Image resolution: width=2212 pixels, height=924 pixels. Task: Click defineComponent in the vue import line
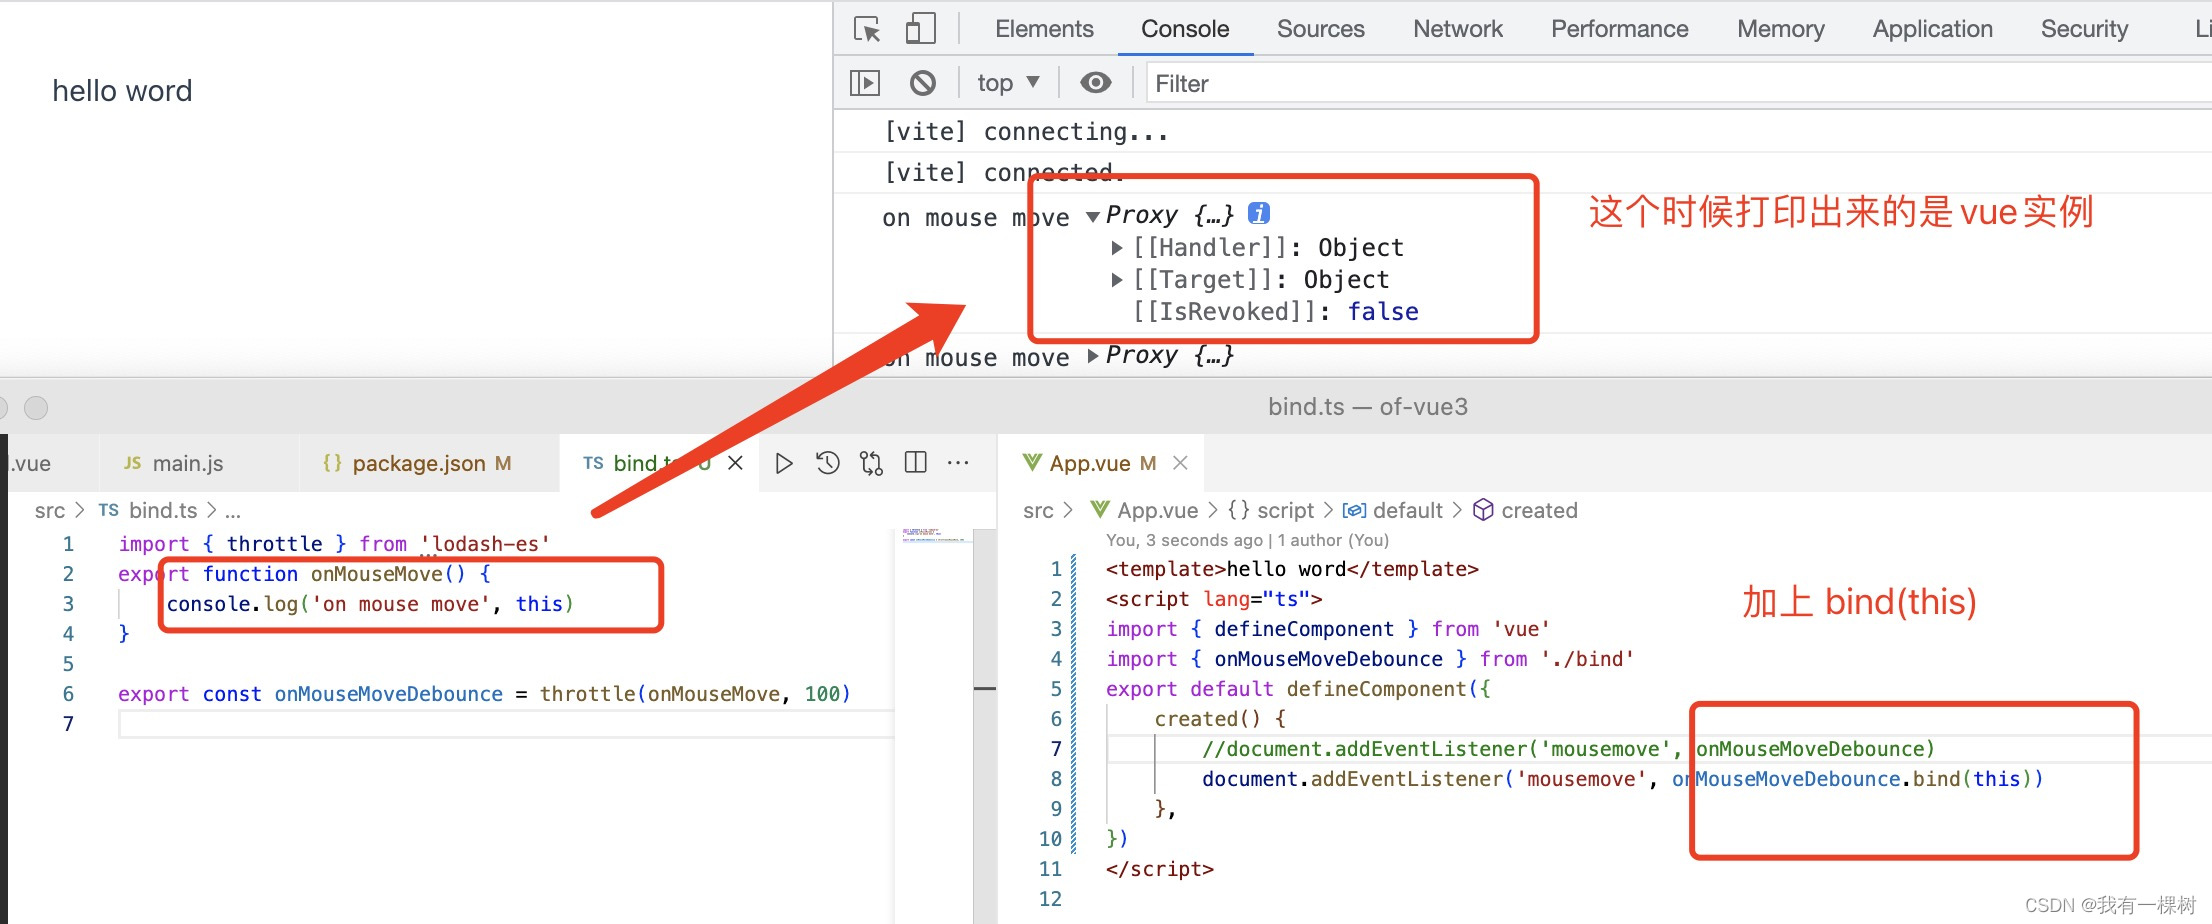pyautogui.click(x=1303, y=629)
